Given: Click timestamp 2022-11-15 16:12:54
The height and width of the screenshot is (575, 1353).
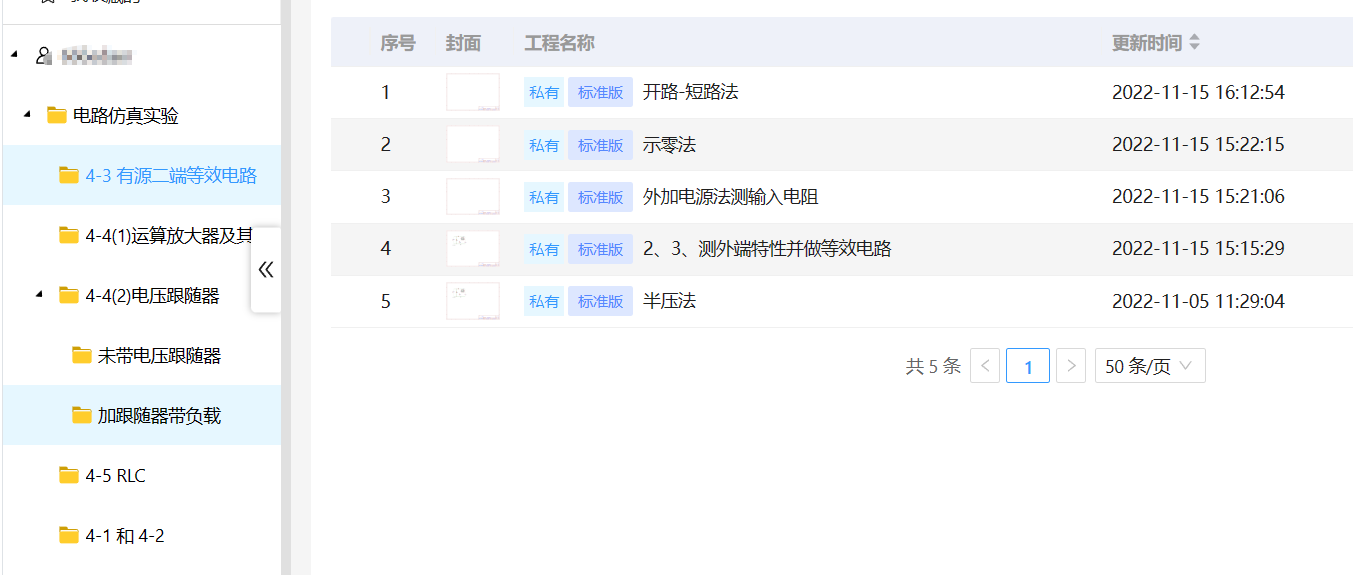Looking at the screenshot, I should click(x=1198, y=93).
